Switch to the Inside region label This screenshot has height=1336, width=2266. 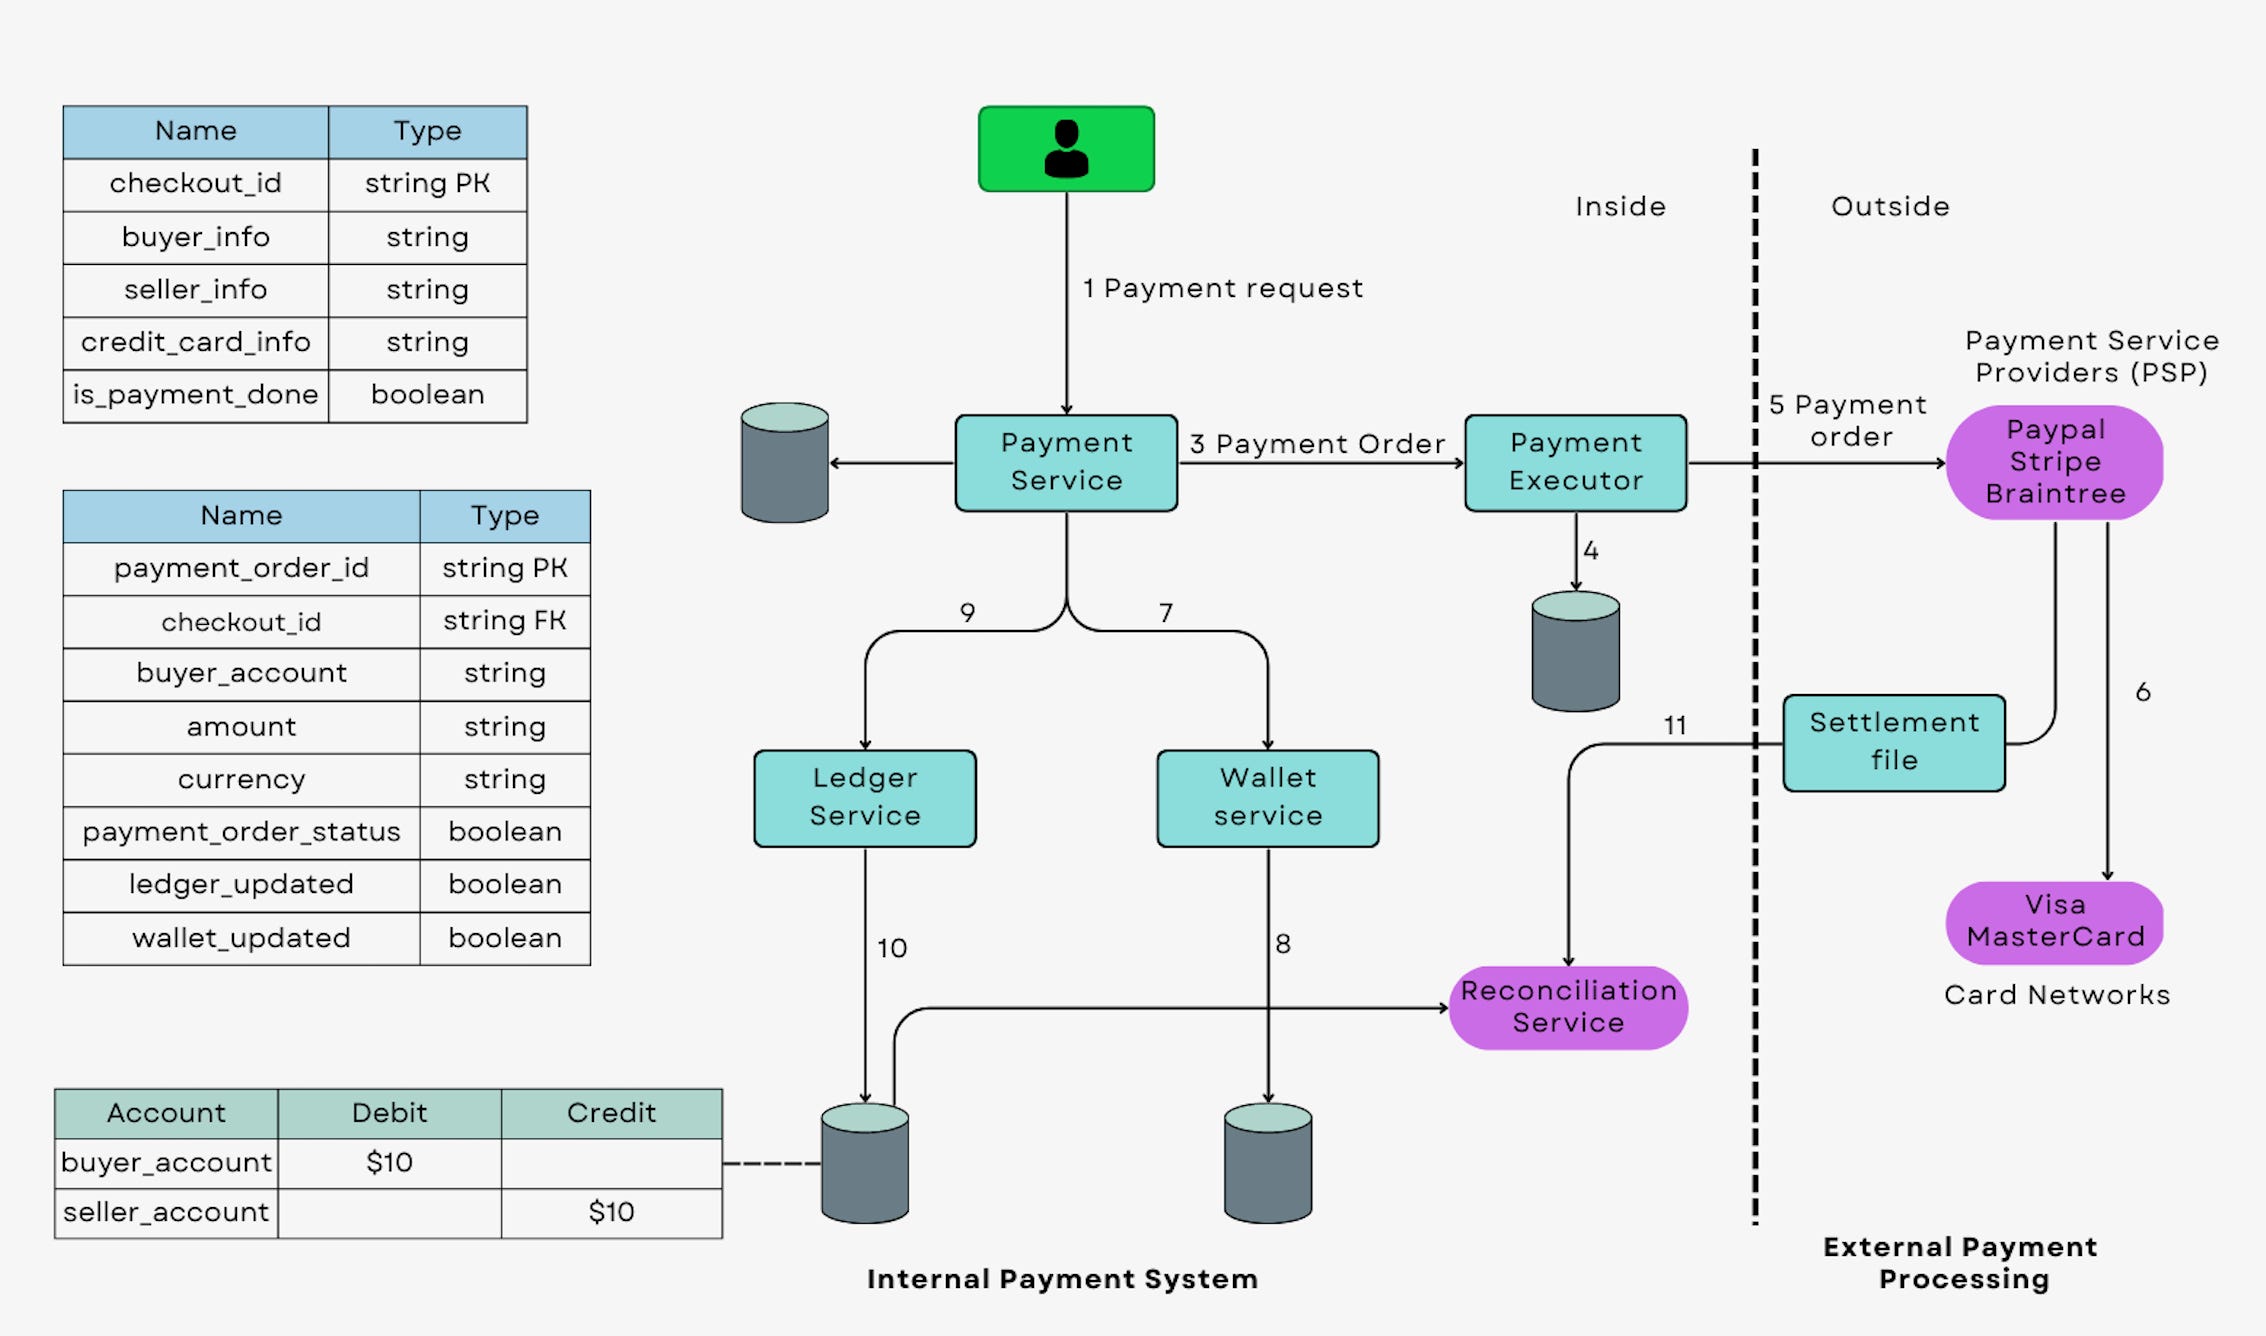1620,206
